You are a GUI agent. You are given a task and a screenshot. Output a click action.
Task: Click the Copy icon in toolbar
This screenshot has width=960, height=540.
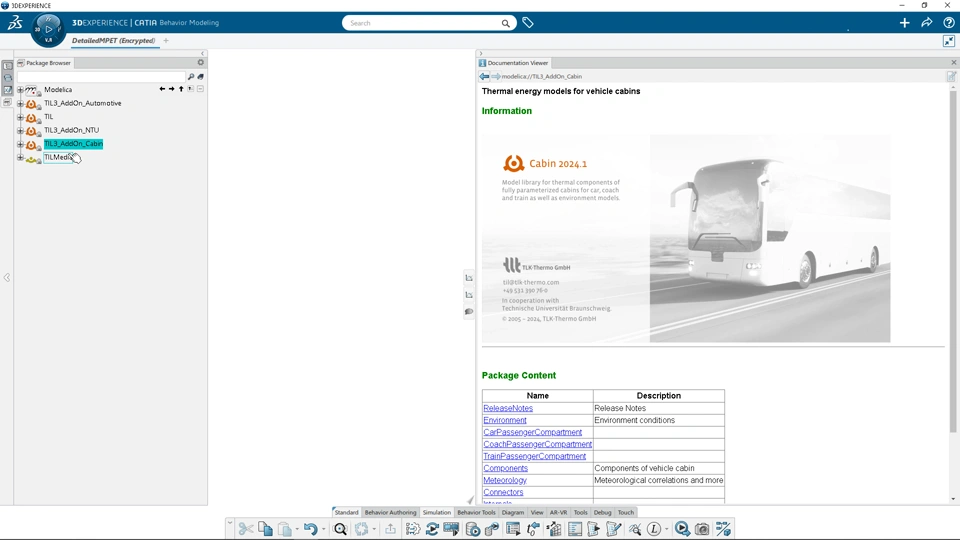pyautogui.click(x=265, y=529)
